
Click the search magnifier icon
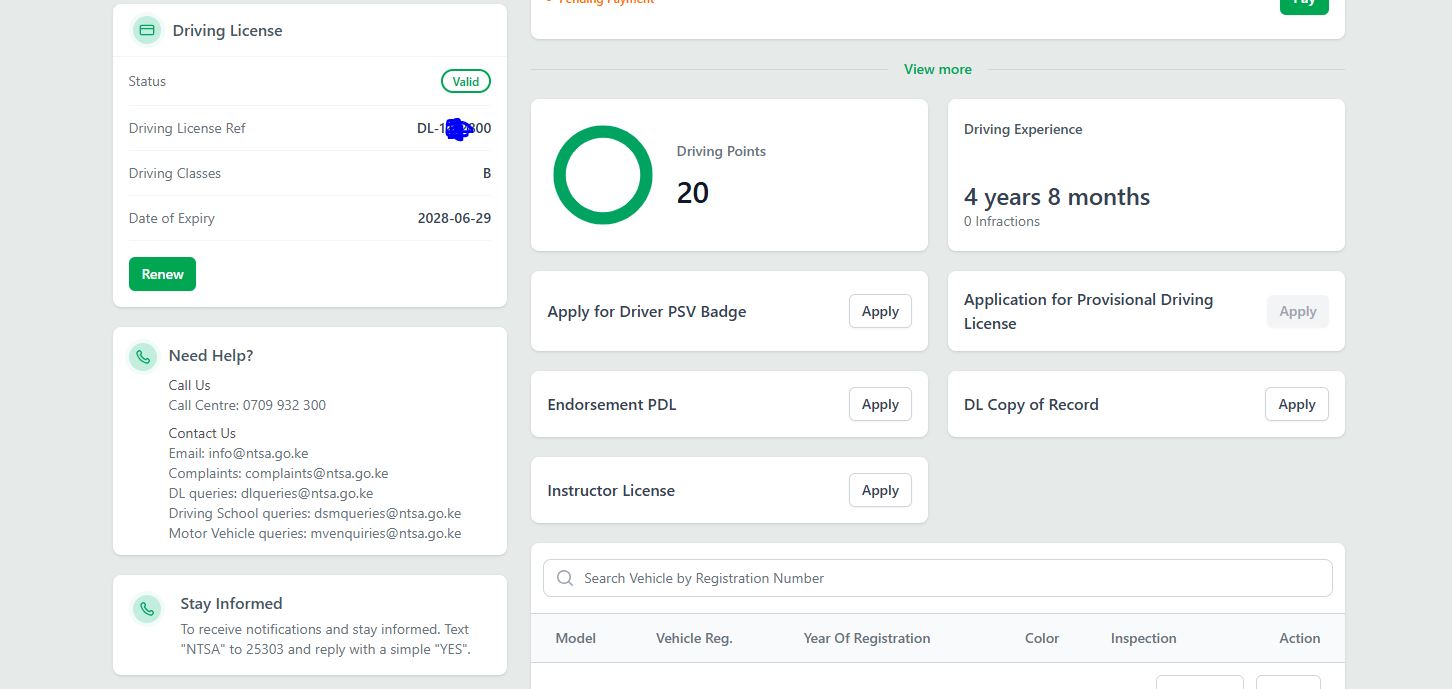[x=565, y=578]
